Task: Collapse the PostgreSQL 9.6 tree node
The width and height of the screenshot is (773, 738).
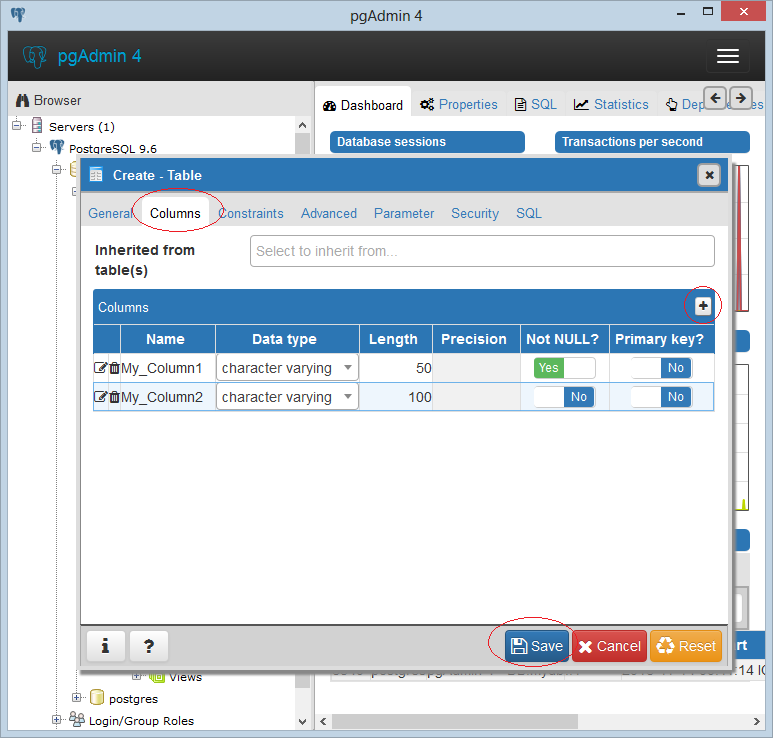Action: (36, 147)
